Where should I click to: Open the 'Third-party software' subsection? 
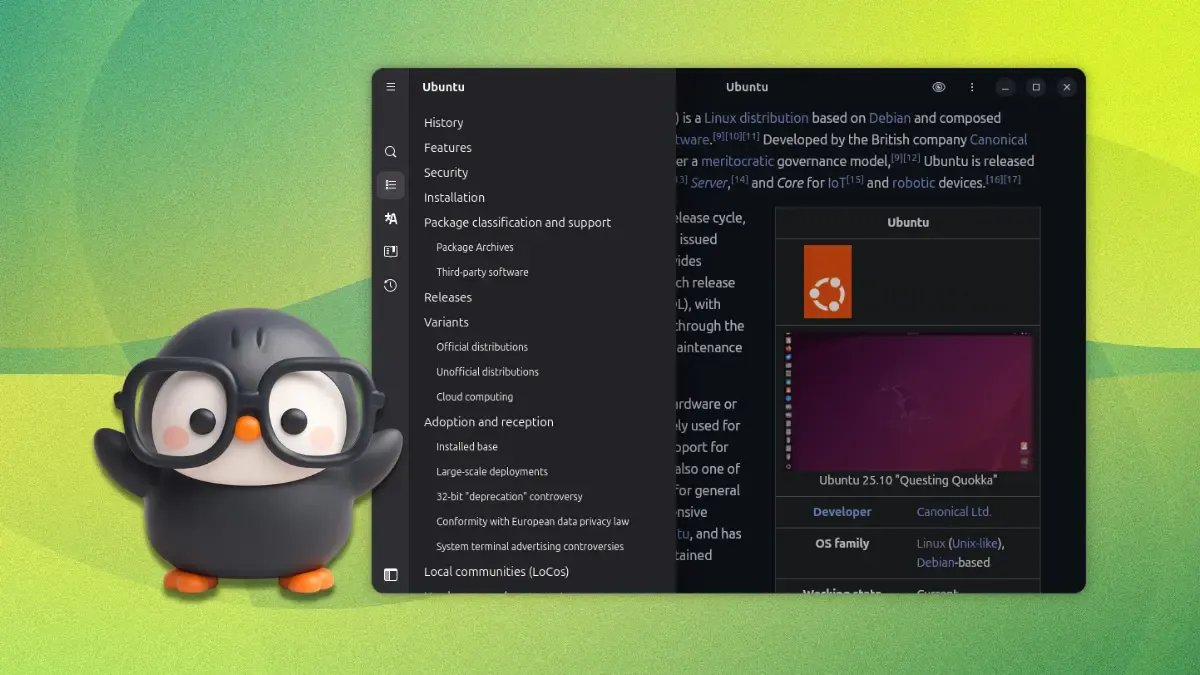483,271
